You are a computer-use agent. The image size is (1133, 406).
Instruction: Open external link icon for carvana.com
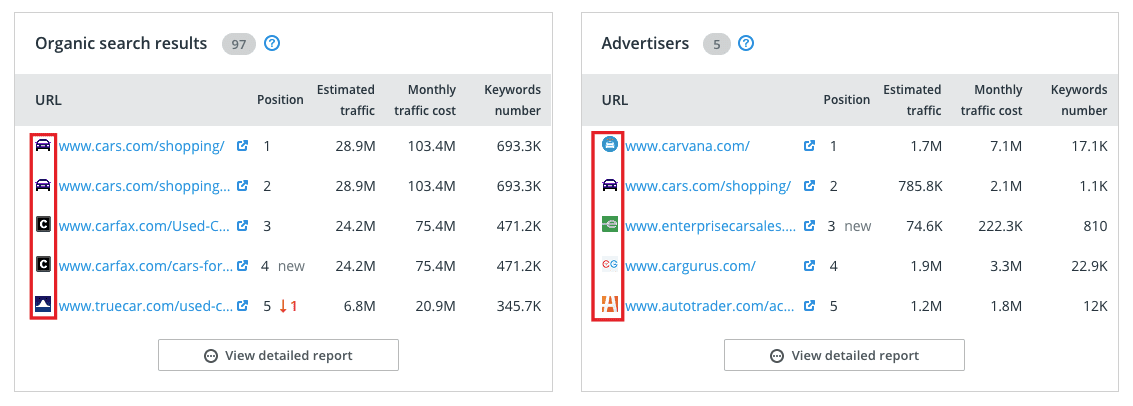pyautogui.click(x=809, y=145)
